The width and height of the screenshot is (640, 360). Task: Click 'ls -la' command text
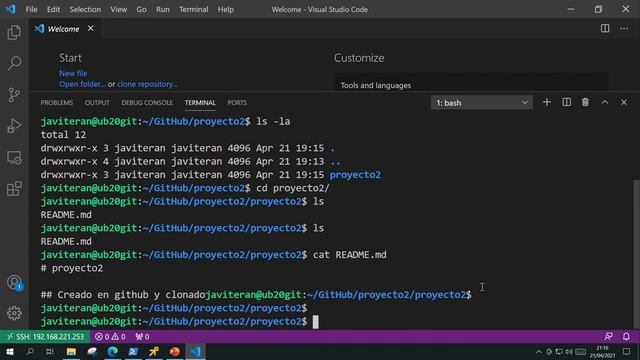273,121
